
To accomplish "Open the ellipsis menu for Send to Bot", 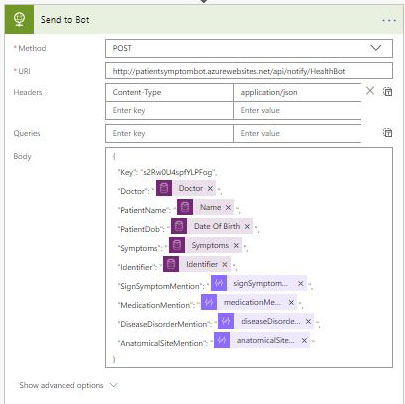I will [389, 20].
